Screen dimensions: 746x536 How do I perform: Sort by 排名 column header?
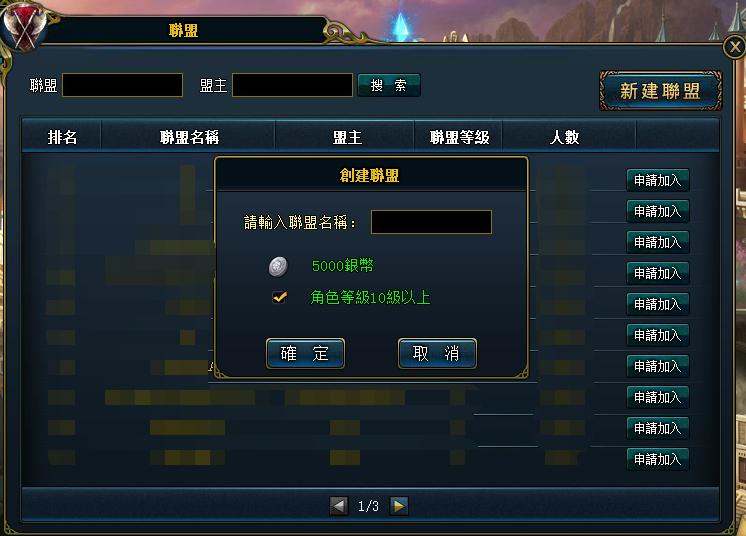click(62, 137)
